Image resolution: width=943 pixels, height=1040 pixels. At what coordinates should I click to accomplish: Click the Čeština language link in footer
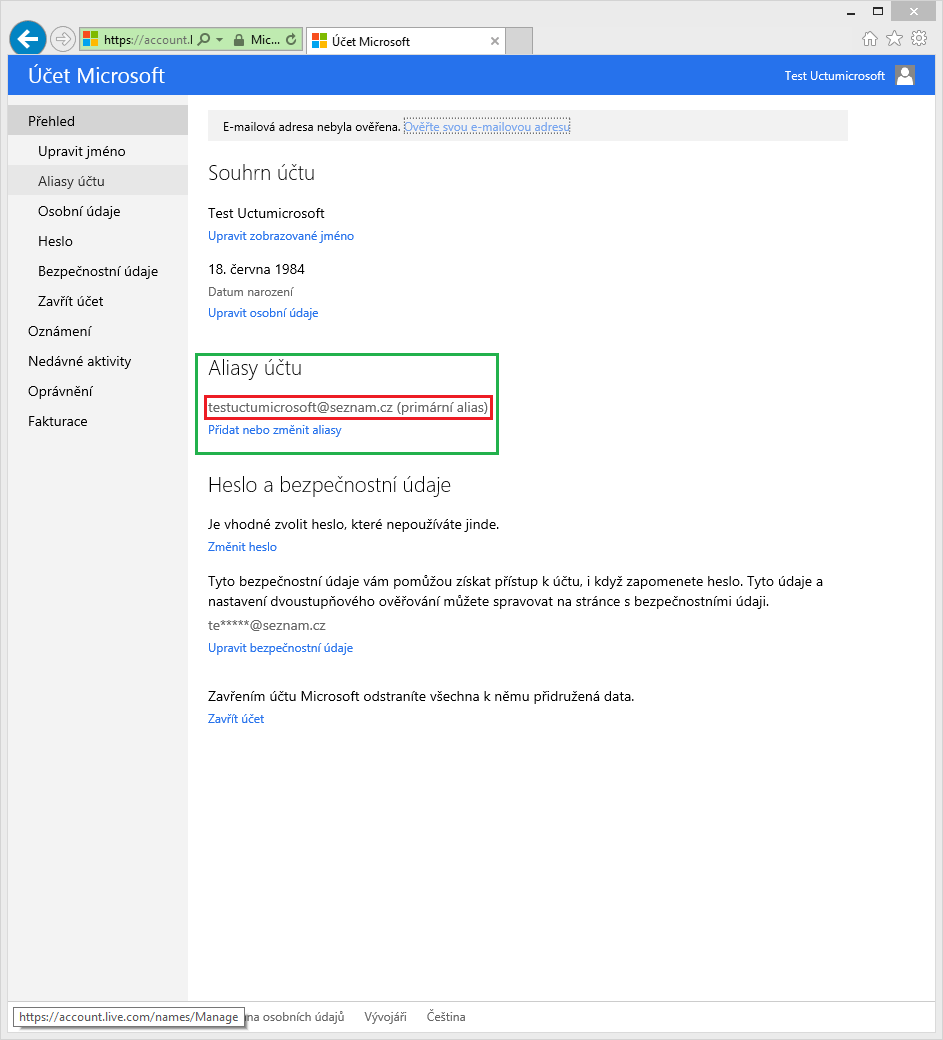446,1017
